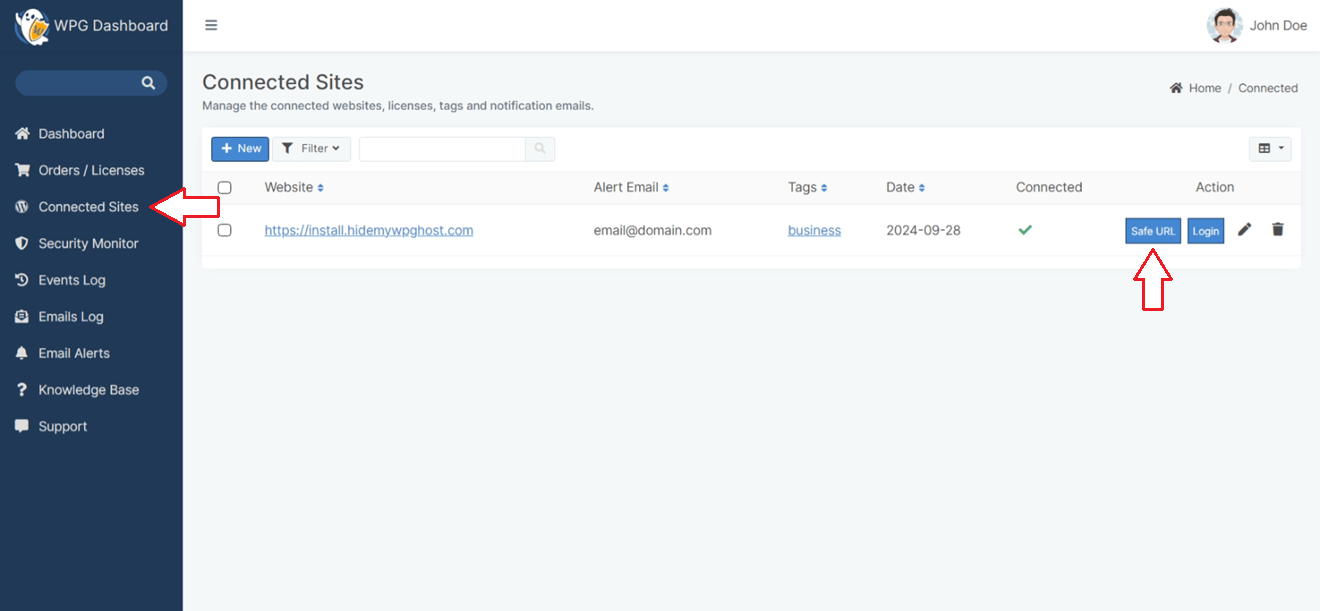Screen dimensions: 1320x611
Task: Expand the table columns view dropdown
Action: [1270, 149]
